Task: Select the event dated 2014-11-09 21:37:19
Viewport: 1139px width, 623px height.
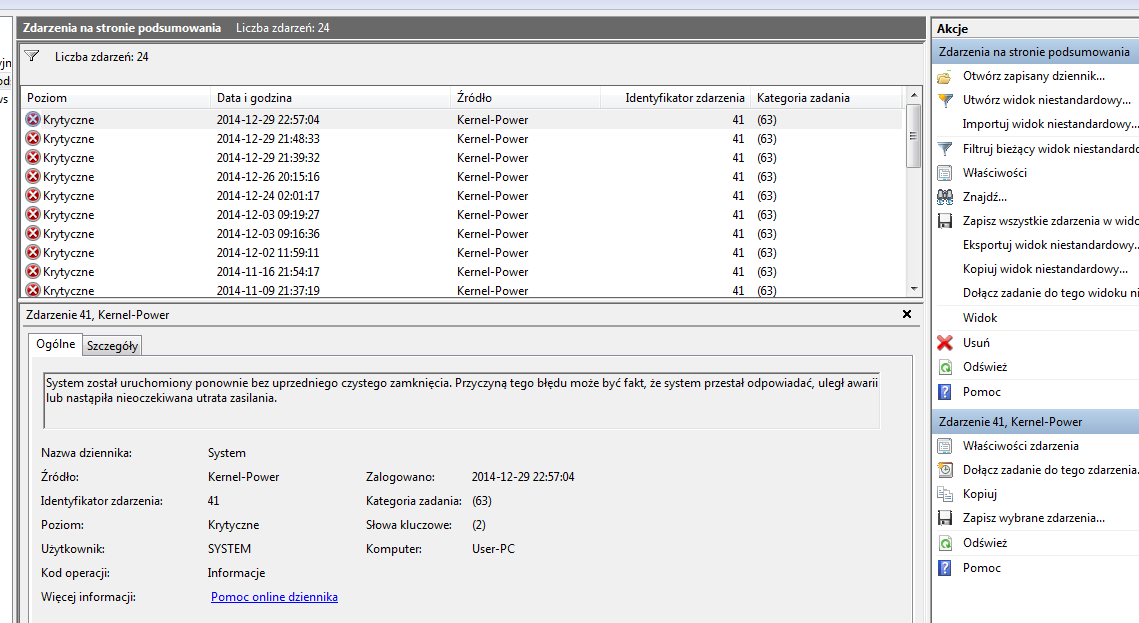Action: 463,290
